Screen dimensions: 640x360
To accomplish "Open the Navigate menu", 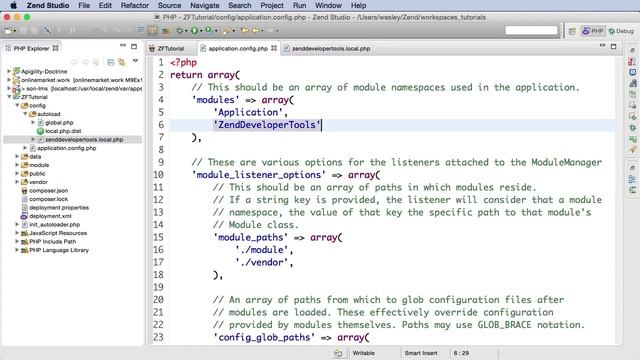I will click(x=204, y=5).
